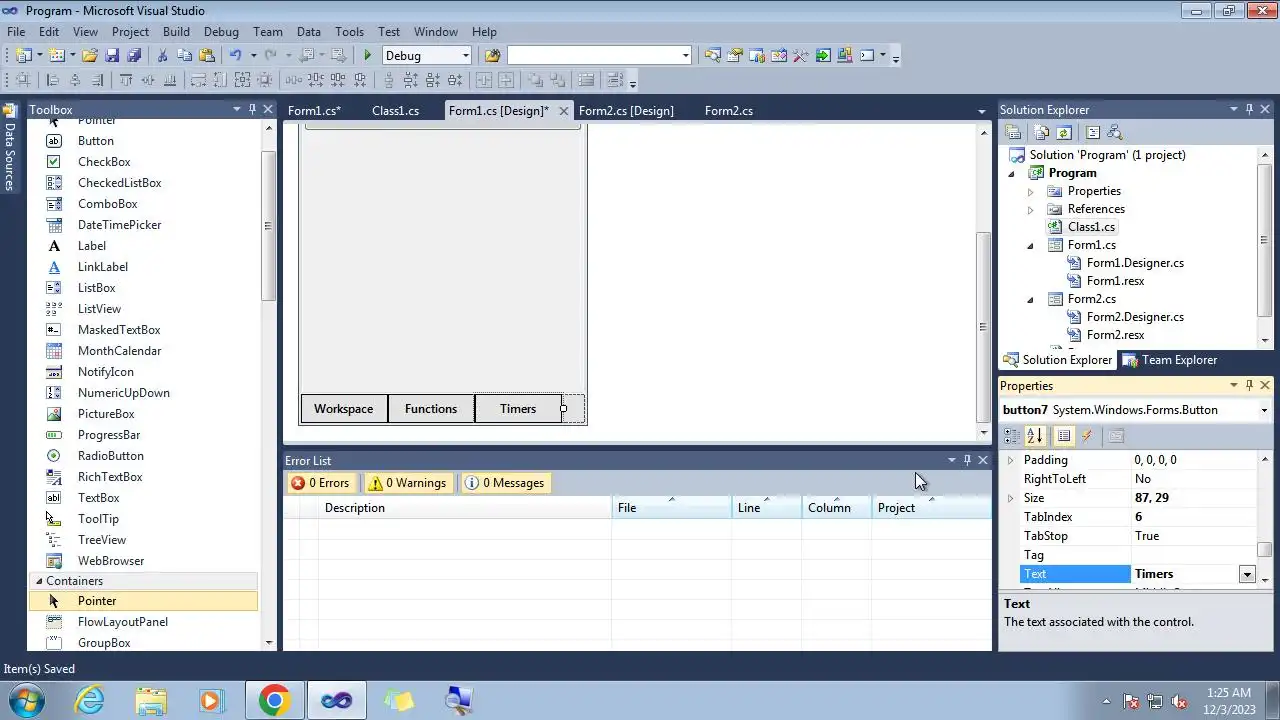The height and width of the screenshot is (720, 1280).
Task: Switch to the Form2.cs [Design] tab
Action: point(626,111)
